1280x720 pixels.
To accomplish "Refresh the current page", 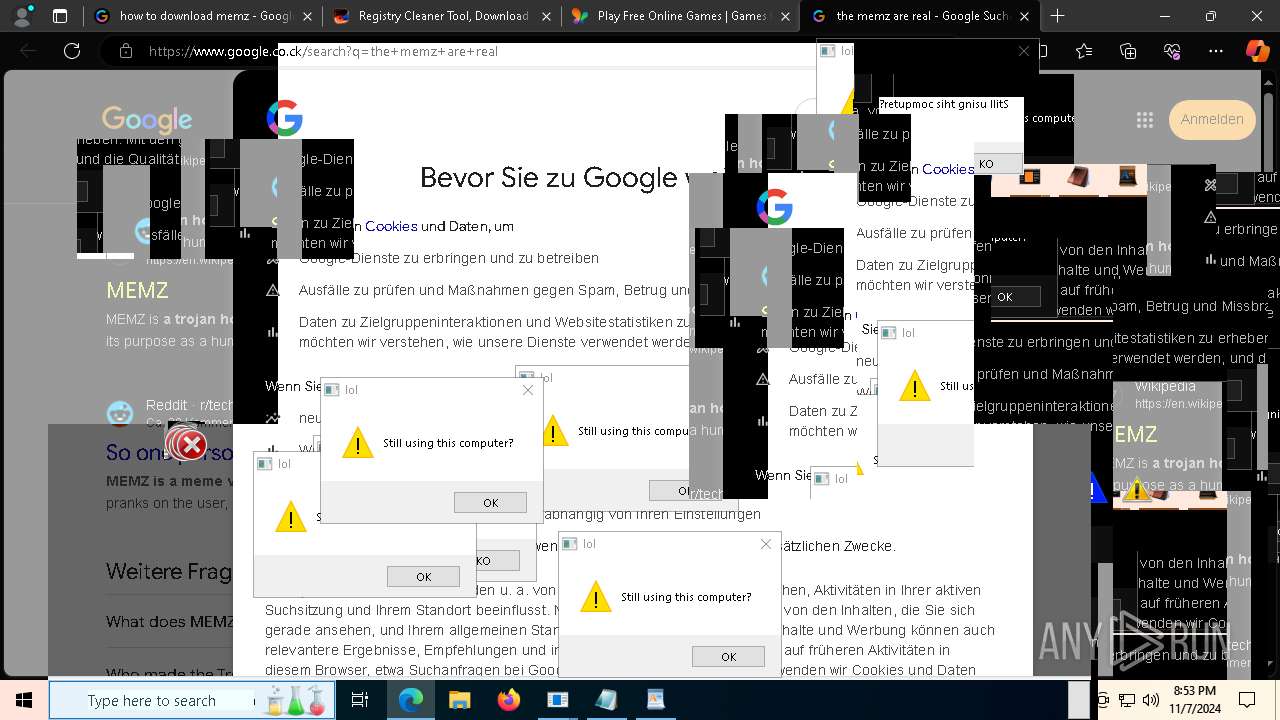I will [x=72, y=51].
